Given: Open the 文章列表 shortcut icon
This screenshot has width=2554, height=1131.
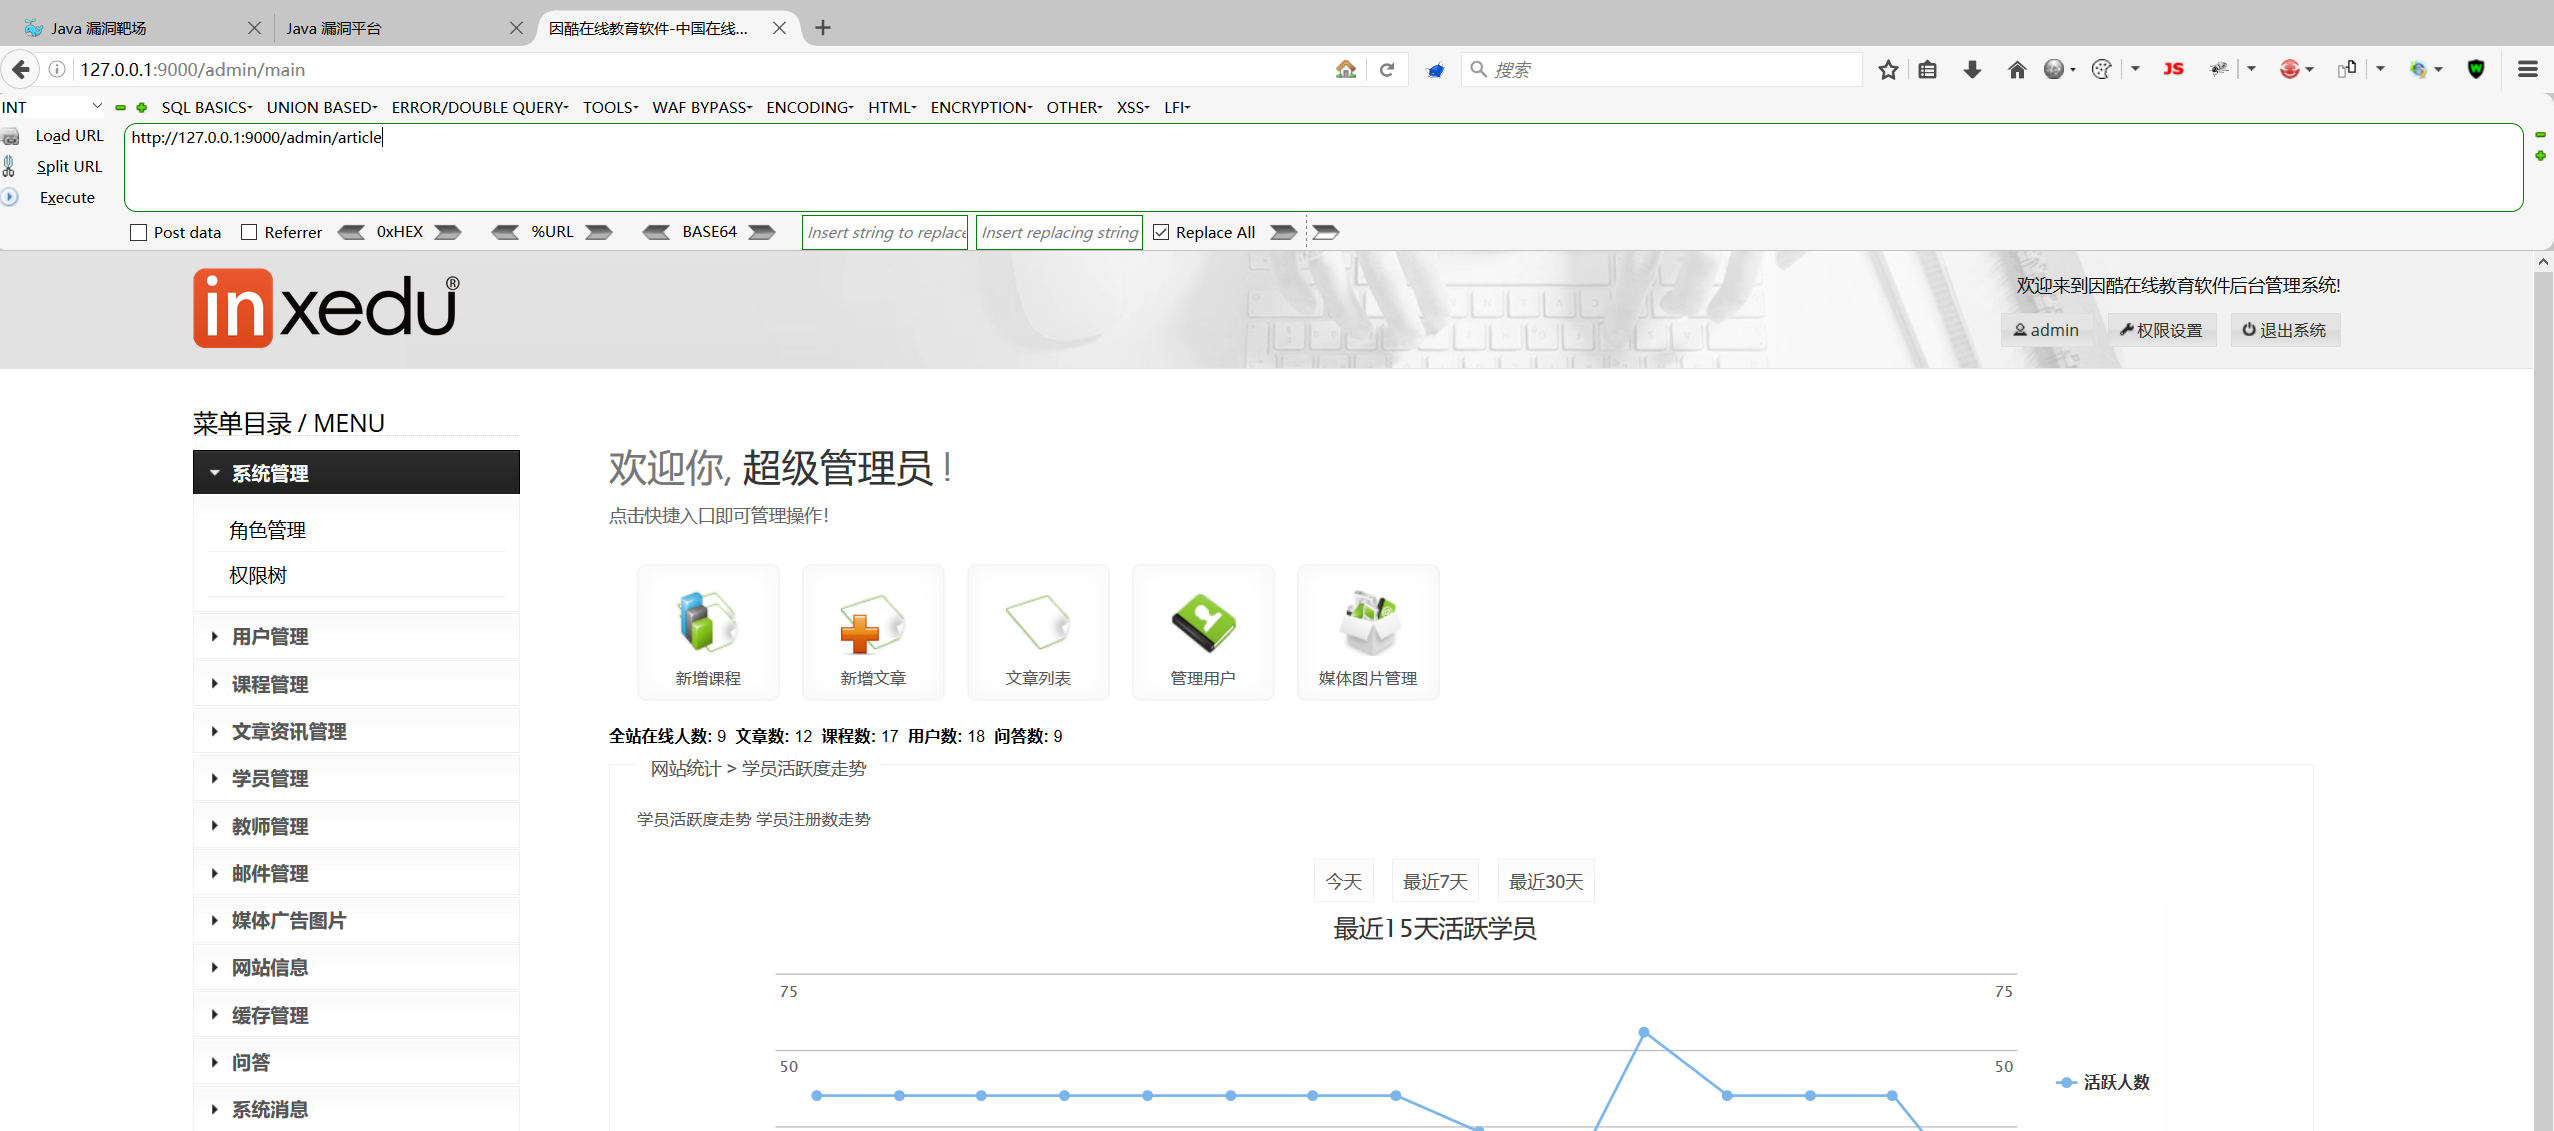Looking at the screenshot, I should click(1037, 622).
